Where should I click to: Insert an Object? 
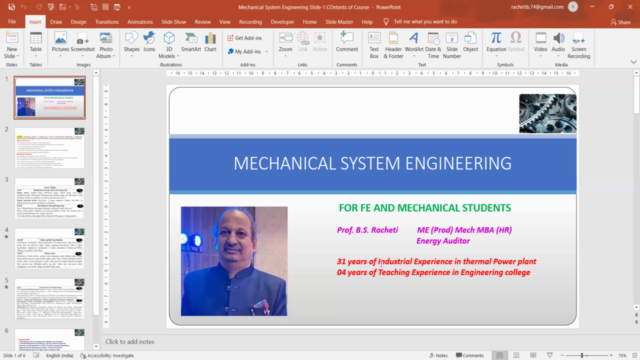pos(470,42)
